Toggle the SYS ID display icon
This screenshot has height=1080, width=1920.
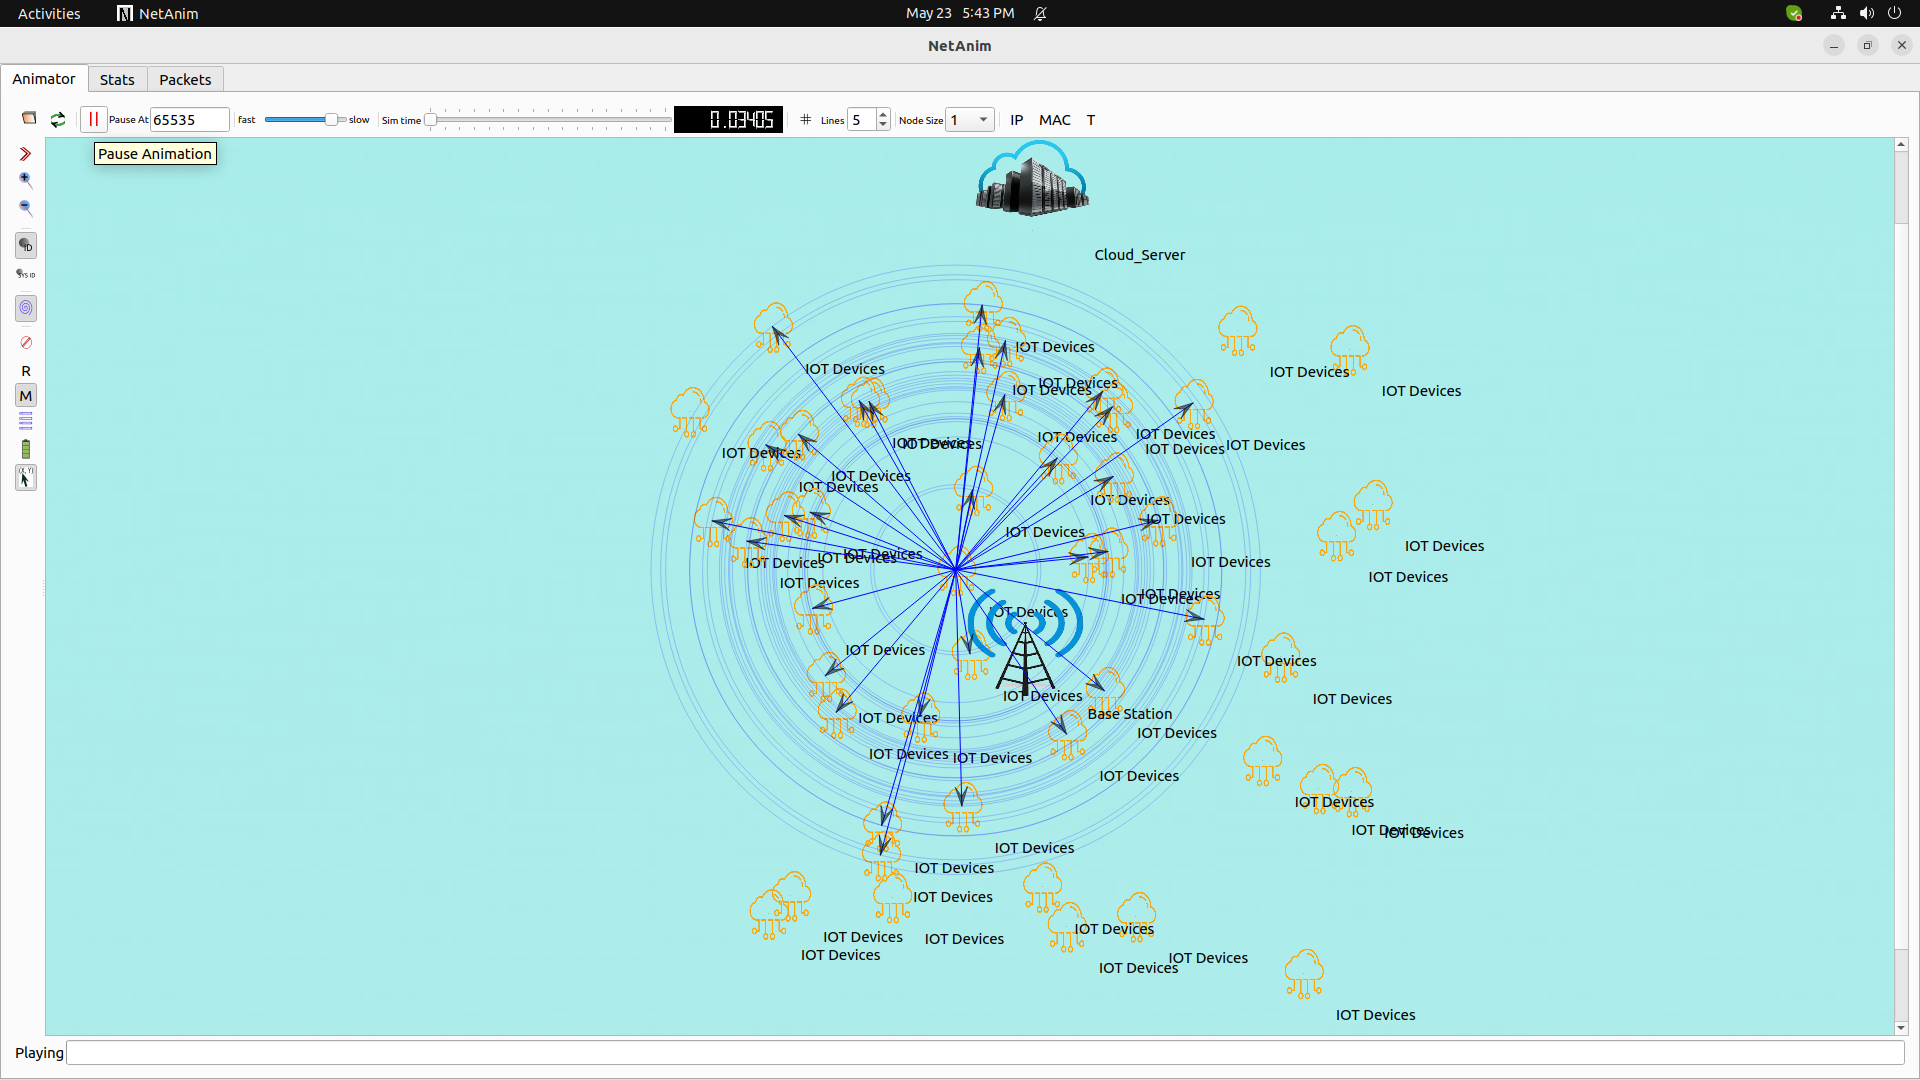[x=26, y=274]
